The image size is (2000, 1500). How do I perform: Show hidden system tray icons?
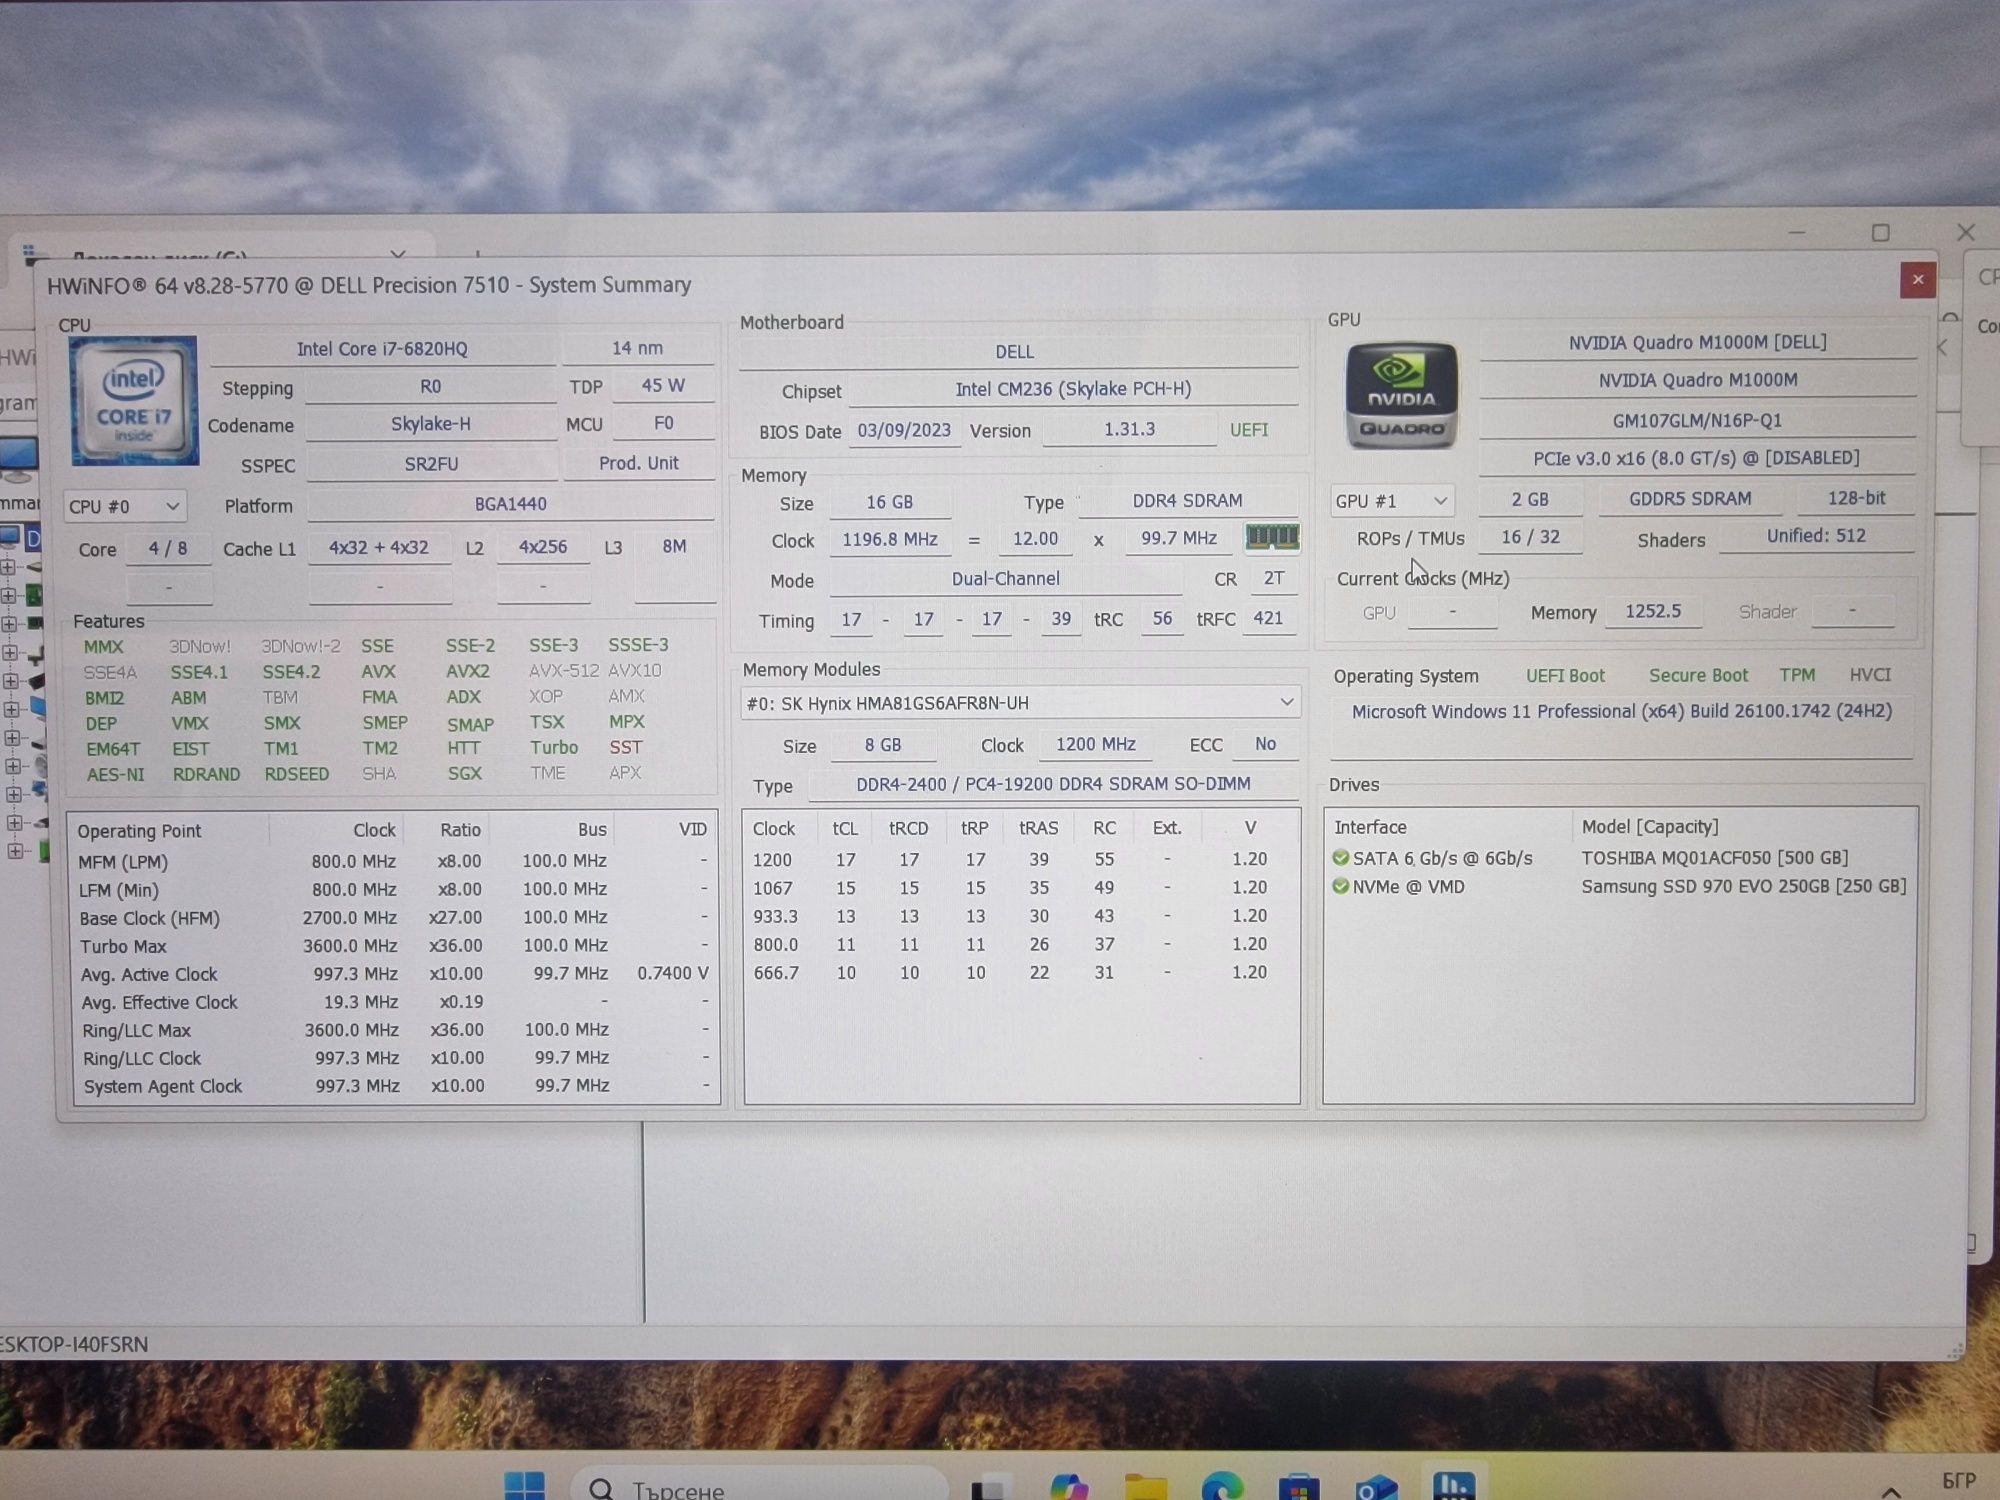pos(1890,1491)
